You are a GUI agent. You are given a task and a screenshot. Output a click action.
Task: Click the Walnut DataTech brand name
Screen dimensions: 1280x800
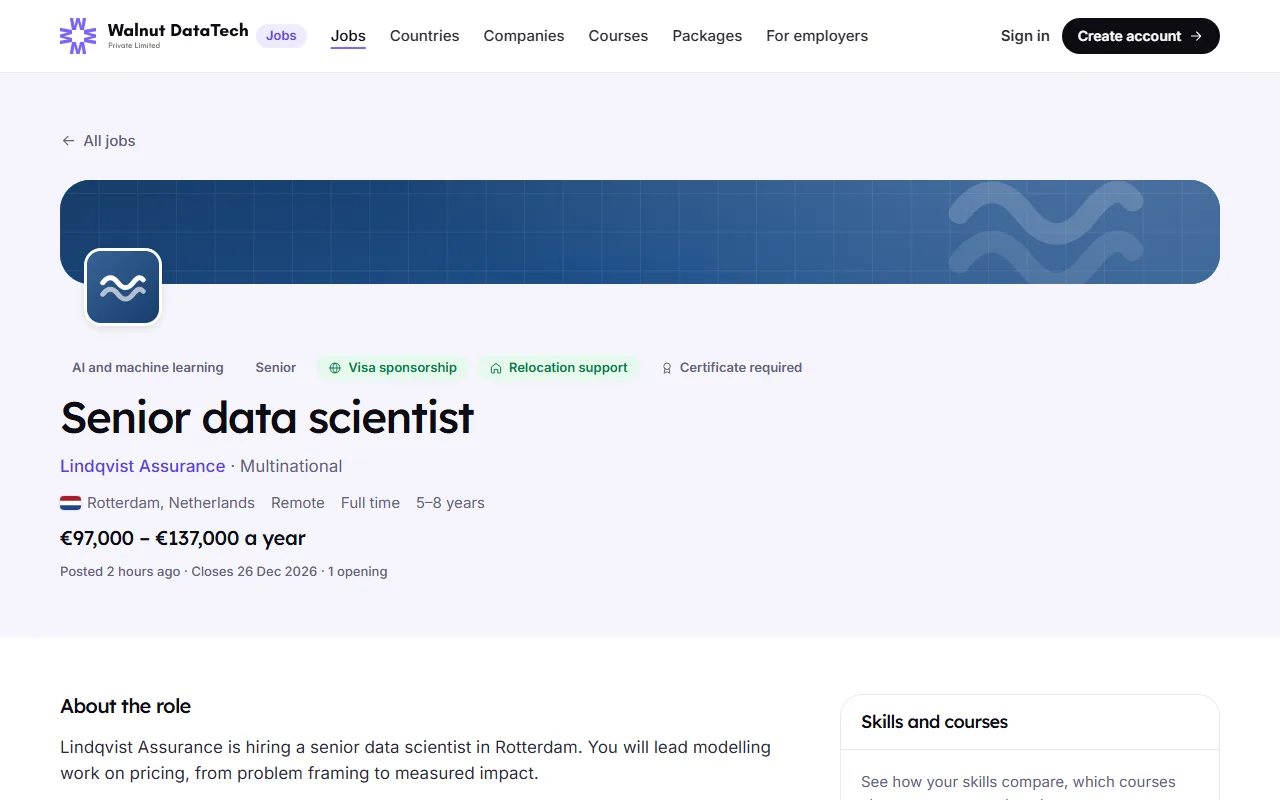[x=178, y=31]
